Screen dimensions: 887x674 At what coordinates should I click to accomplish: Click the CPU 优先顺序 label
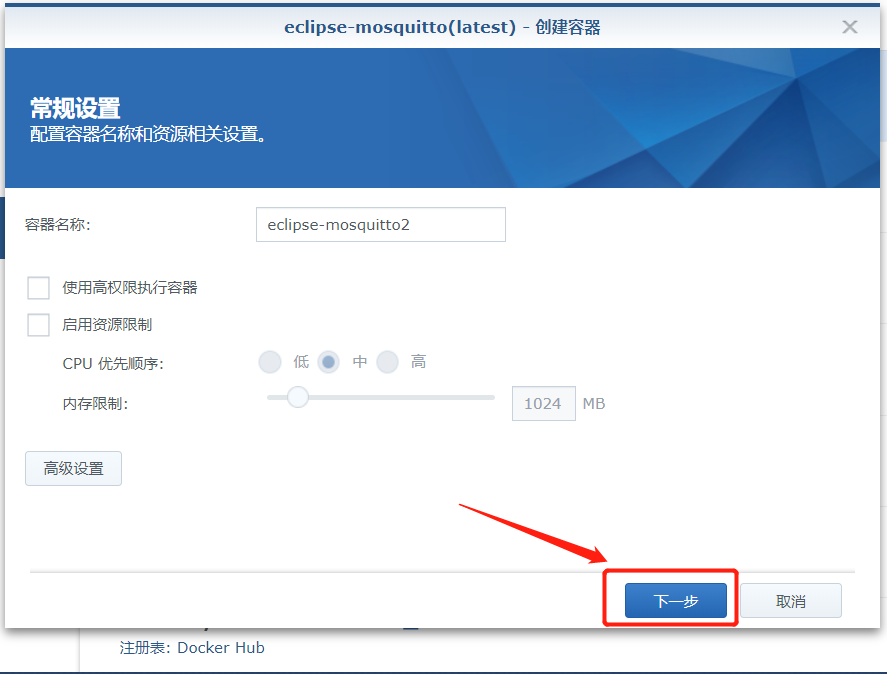click(x=113, y=363)
